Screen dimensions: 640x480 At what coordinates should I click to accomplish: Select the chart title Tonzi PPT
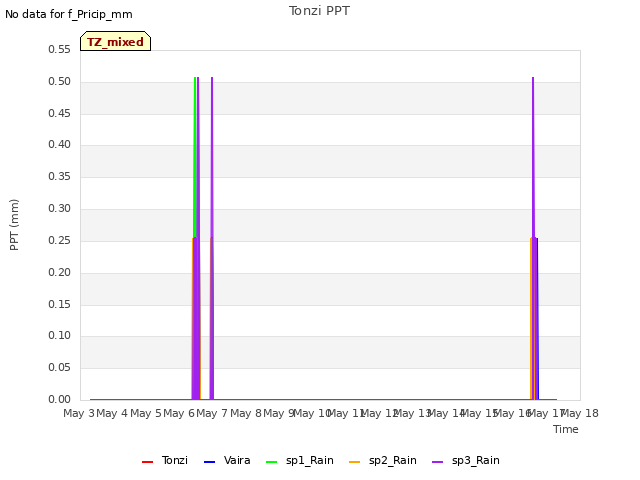pyautogui.click(x=319, y=11)
